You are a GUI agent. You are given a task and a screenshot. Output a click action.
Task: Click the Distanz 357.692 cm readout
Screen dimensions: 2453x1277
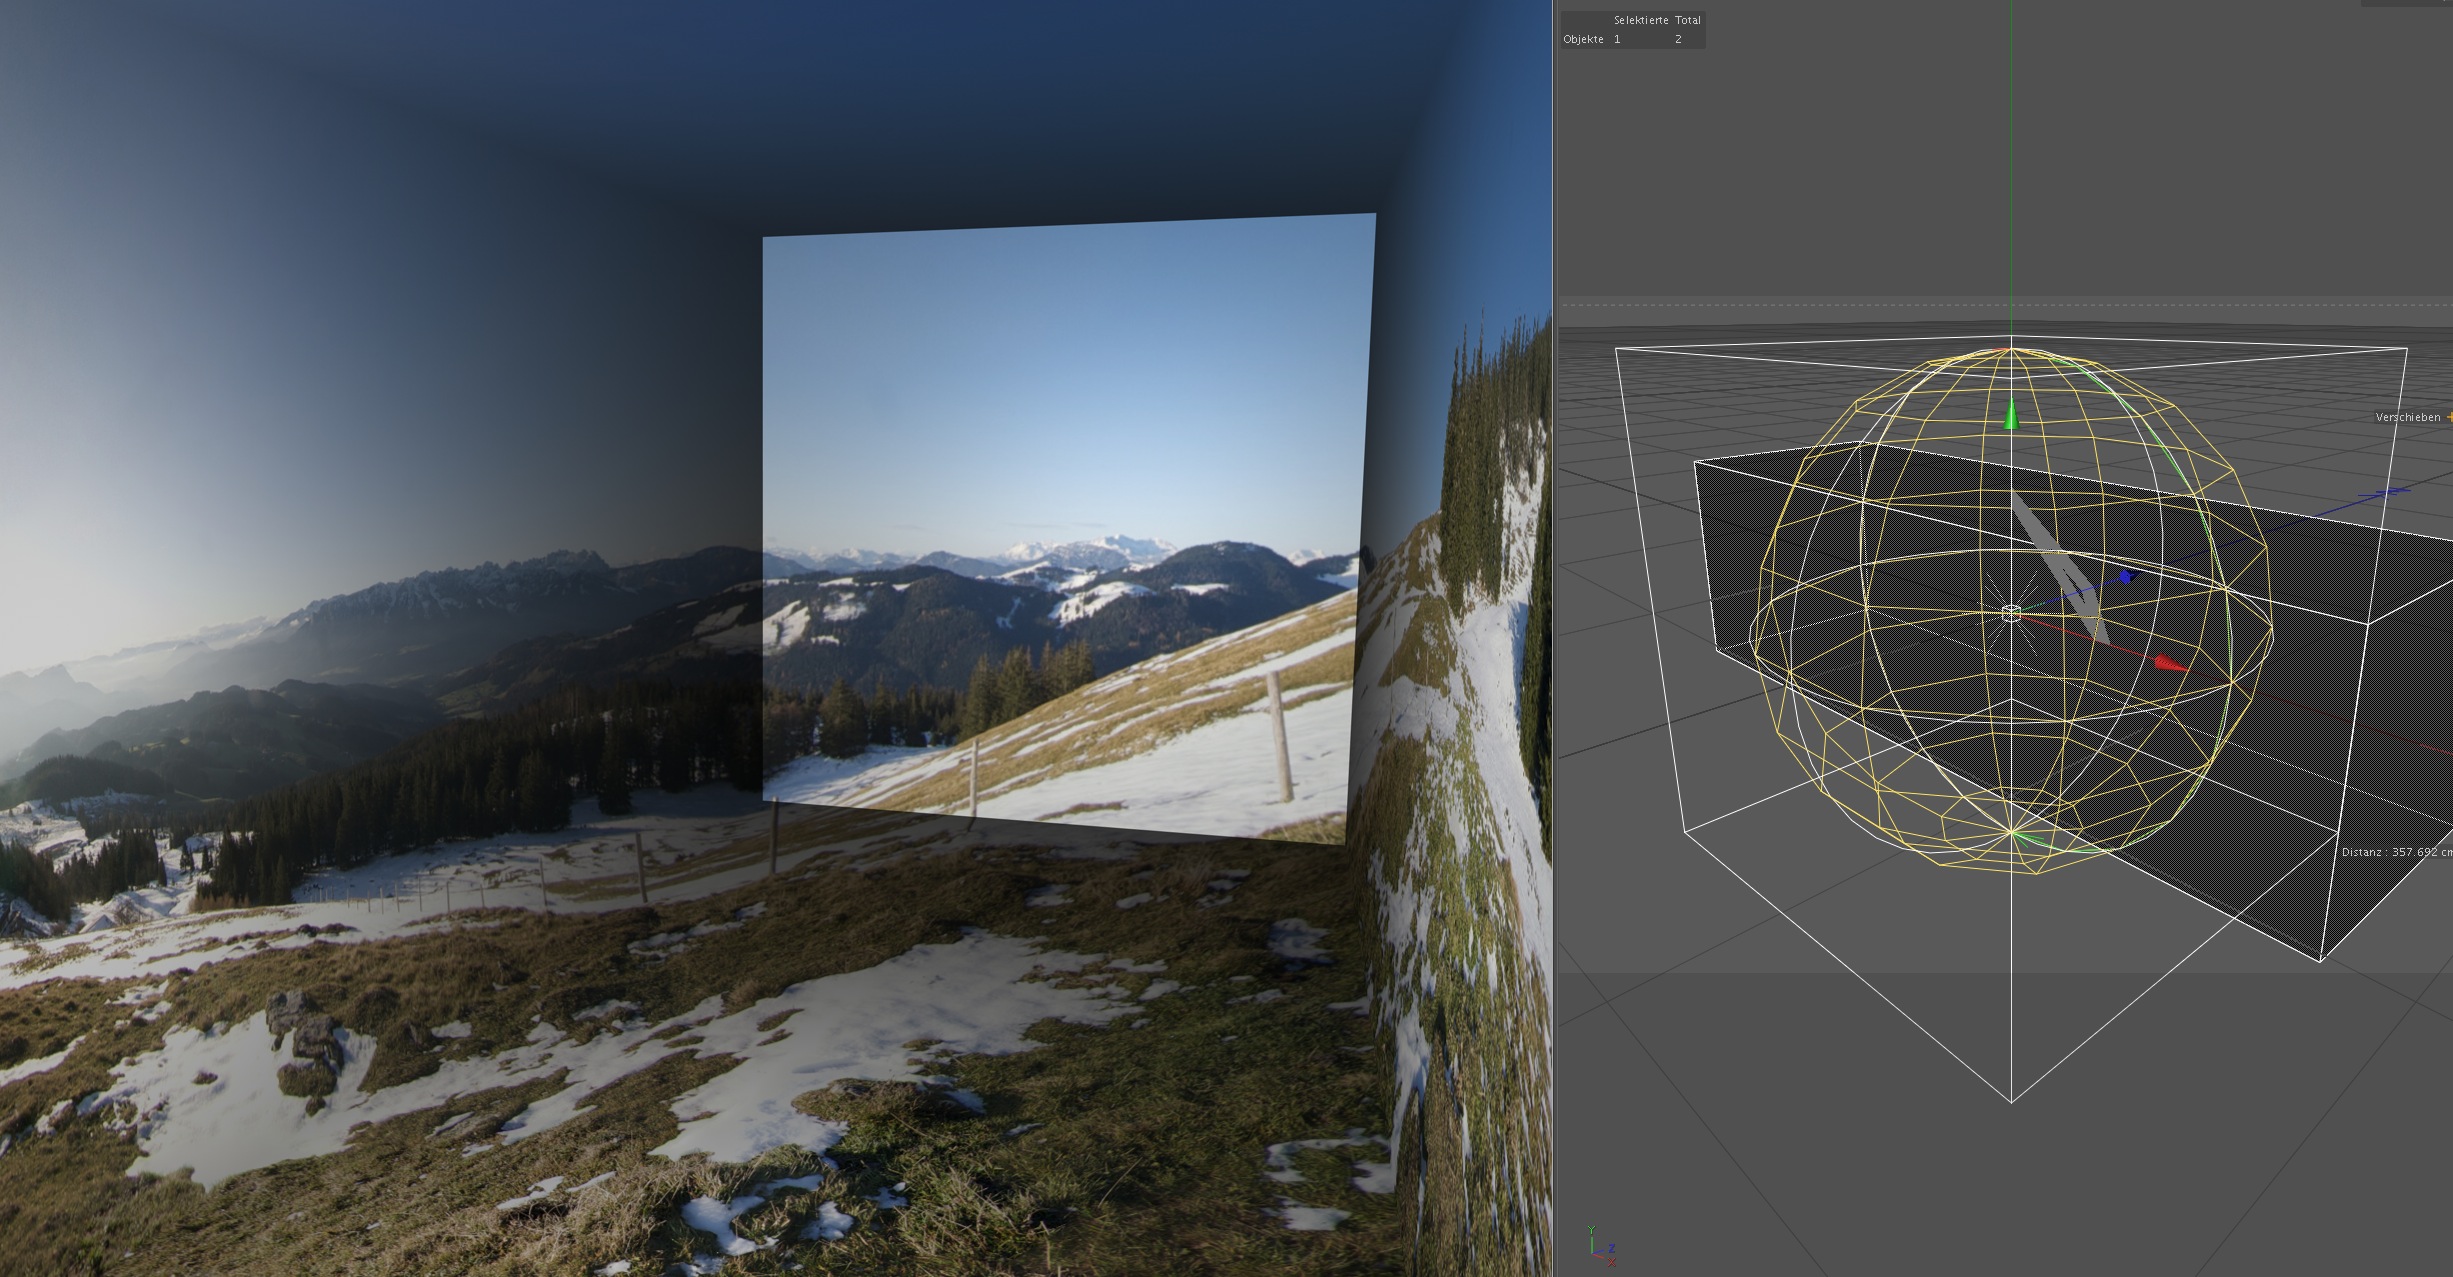(2396, 852)
